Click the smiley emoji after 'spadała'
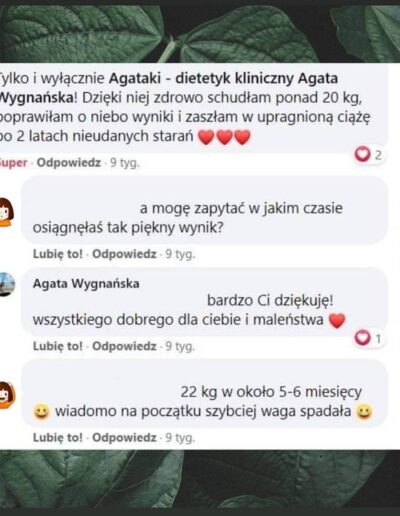This screenshot has height=516, width=400. (x=364, y=412)
